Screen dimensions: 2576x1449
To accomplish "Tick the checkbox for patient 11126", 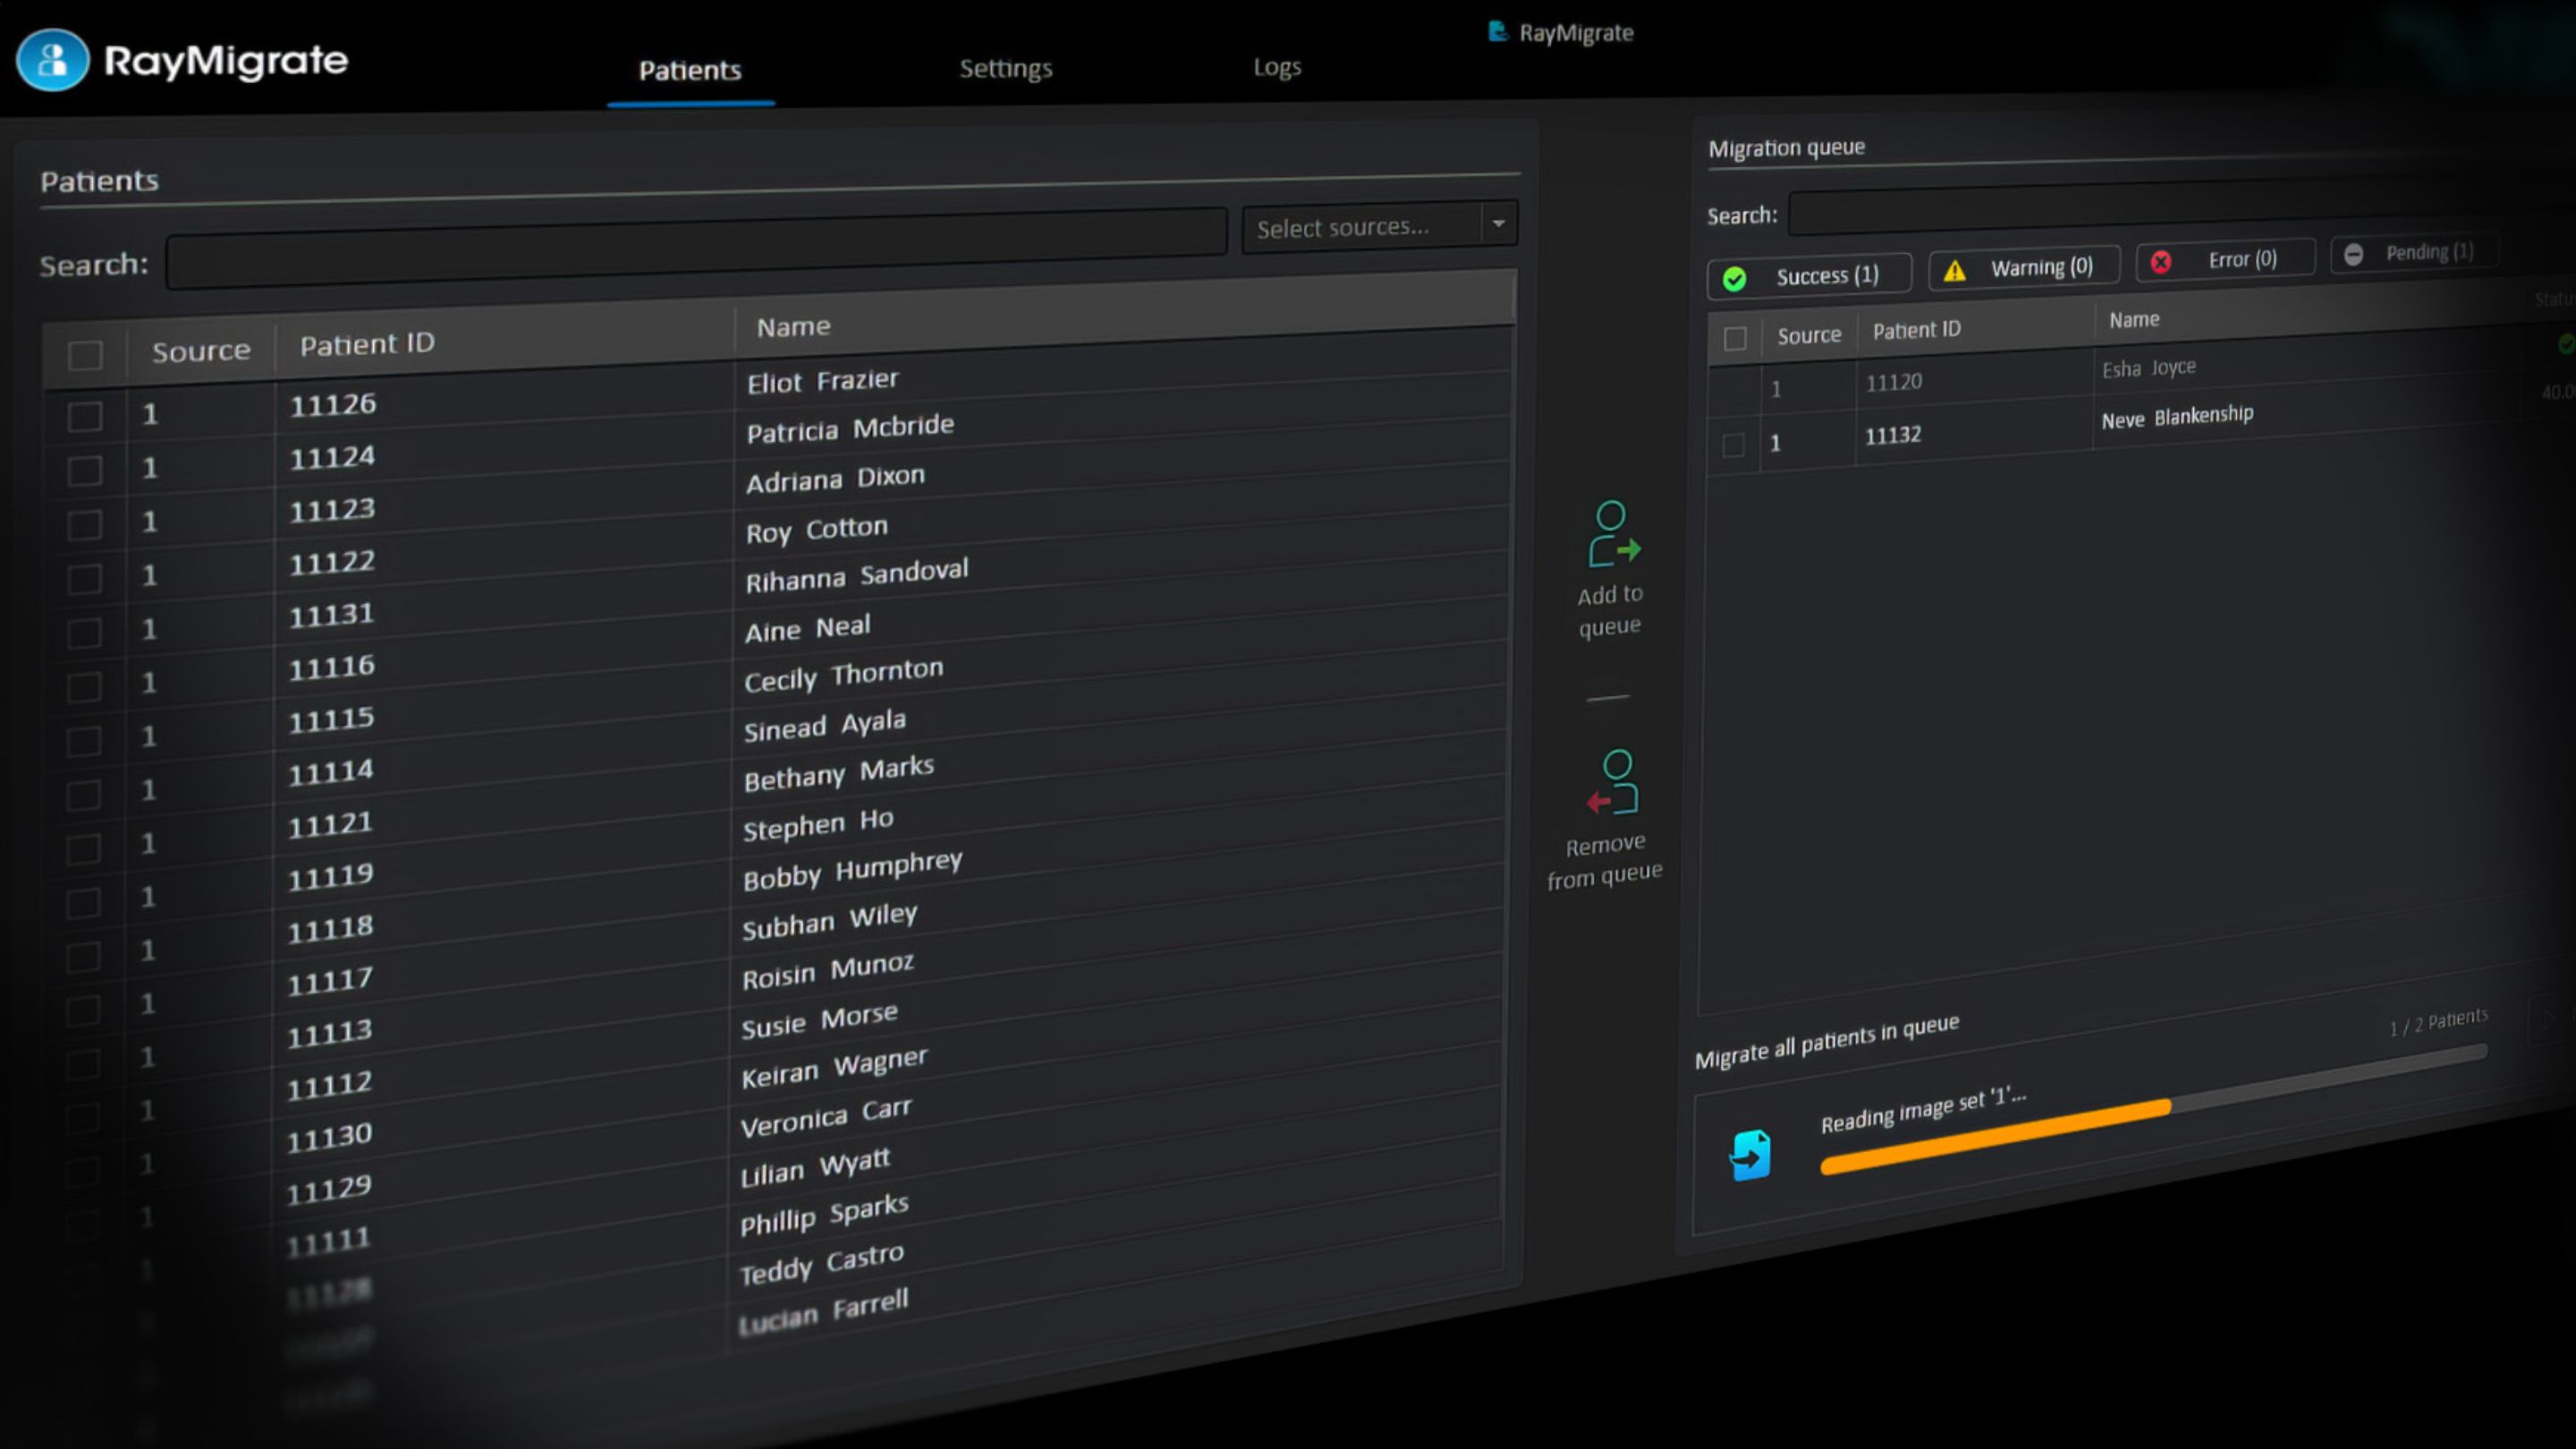I will point(85,416).
